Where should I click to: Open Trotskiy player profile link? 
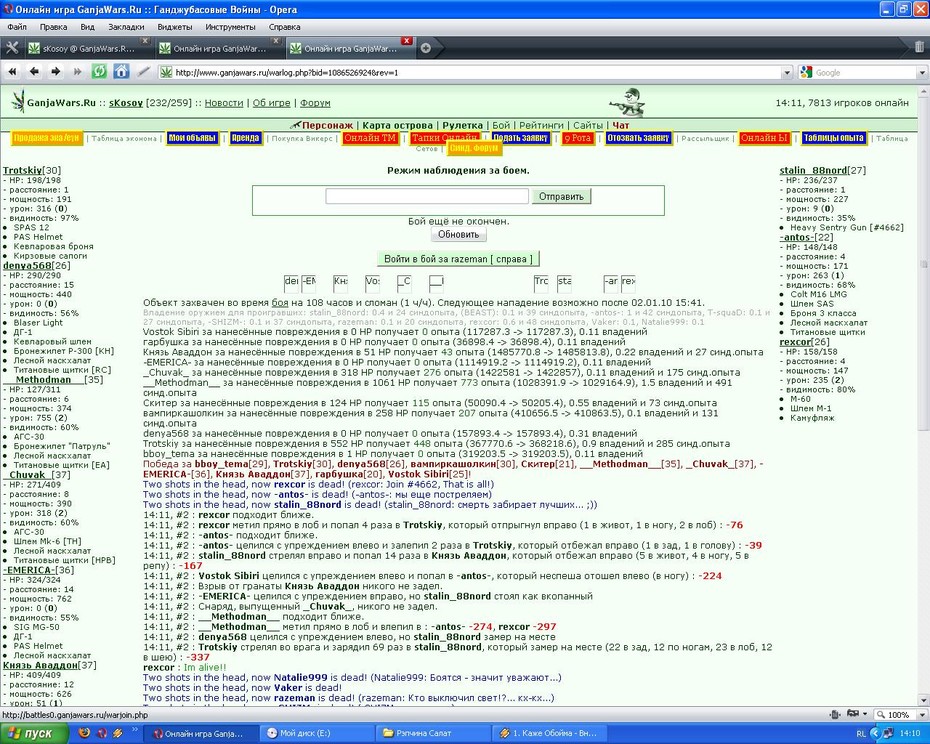(23, 170)
